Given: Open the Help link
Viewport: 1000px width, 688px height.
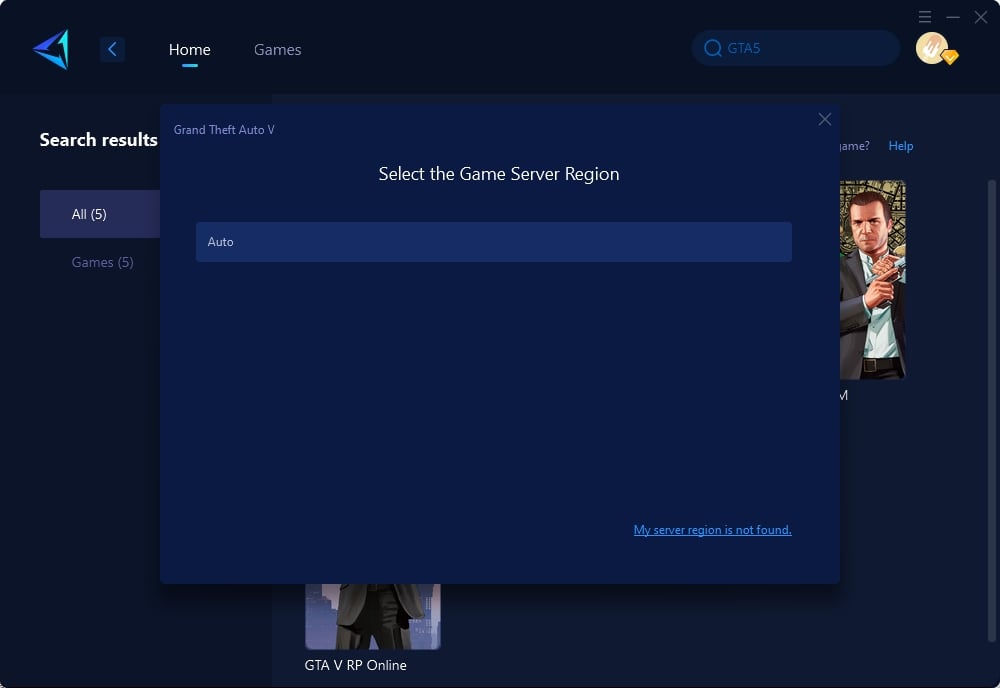Looking at the screenshot, I should [901, 146].
